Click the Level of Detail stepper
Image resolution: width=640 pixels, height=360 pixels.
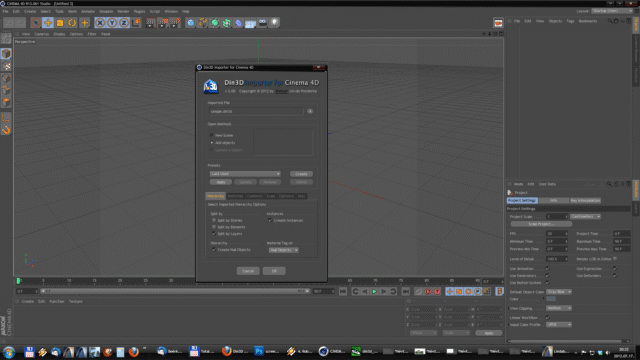click(566, 259)
